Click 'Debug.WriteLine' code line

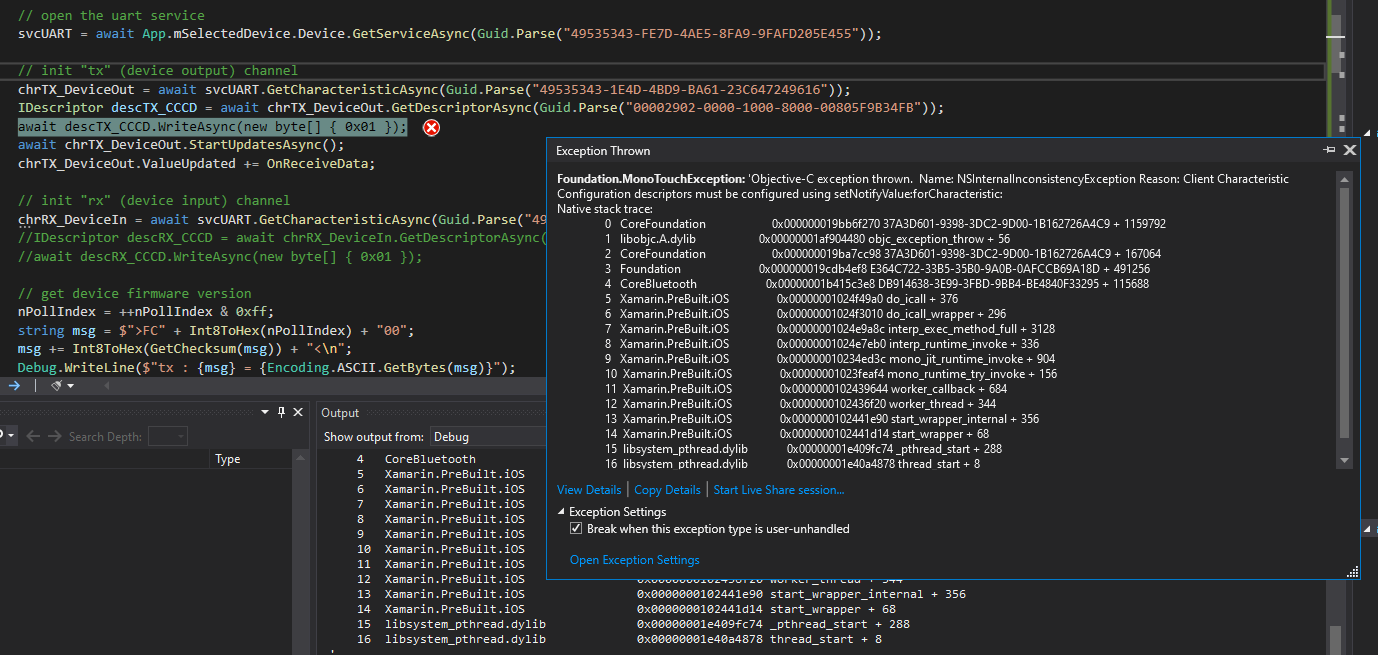pyautogui.click(x=267, y=367)
